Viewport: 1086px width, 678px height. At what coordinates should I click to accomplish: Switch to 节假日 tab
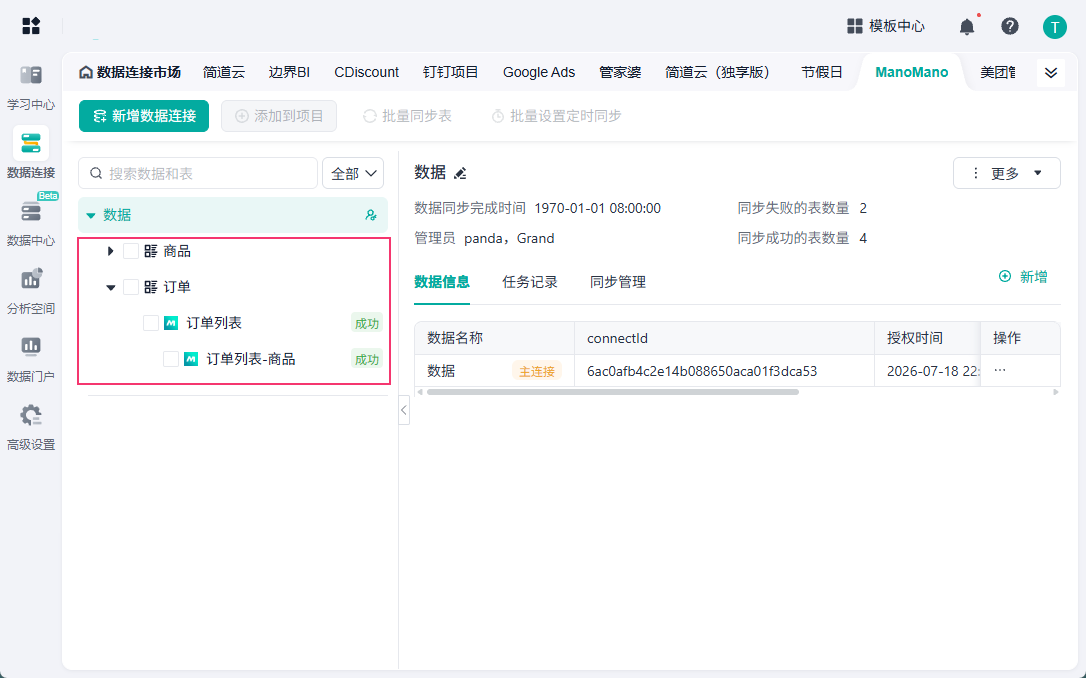coord(821,72)
